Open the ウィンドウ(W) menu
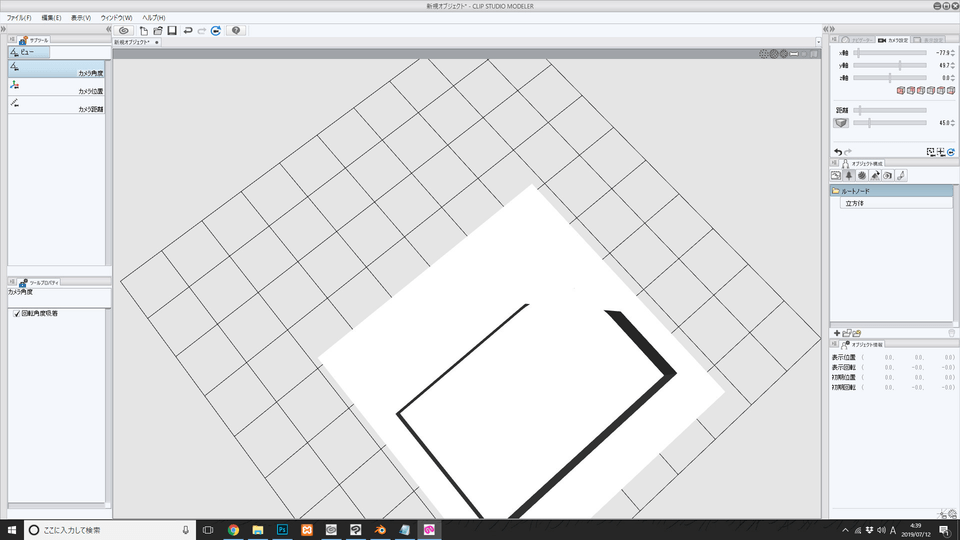Image resolution: width=960 pixels, height=540 pixels. click(117, 18)
